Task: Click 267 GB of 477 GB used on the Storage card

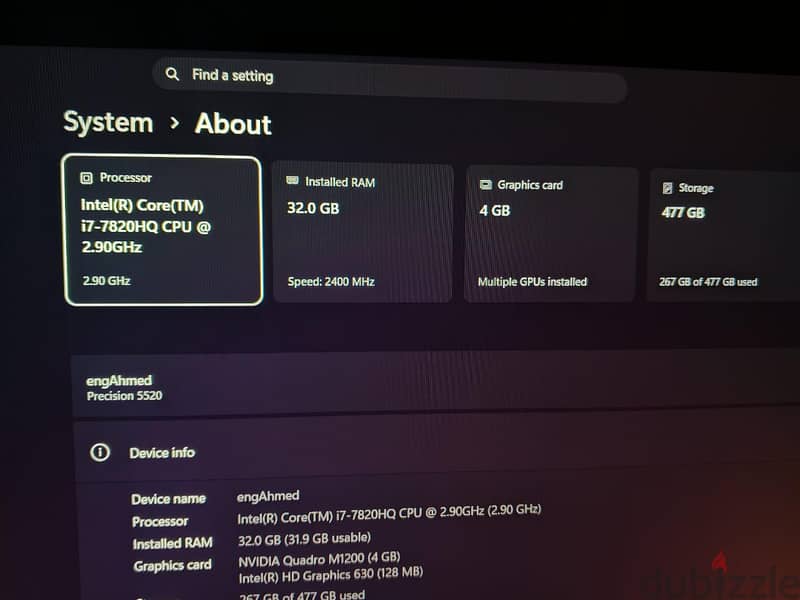Action: click(708, 282)
